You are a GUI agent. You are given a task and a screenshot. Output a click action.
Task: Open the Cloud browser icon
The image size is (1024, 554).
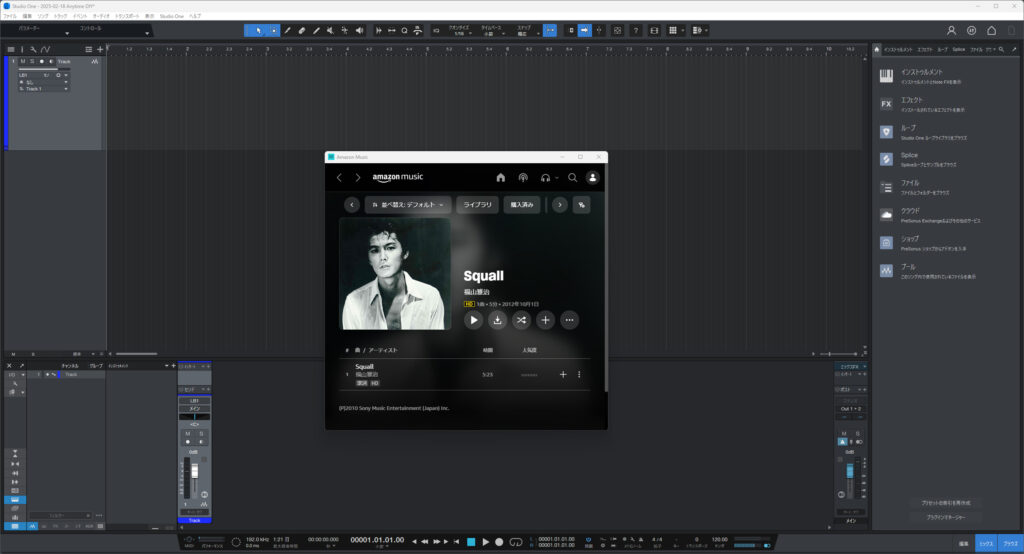click(886, 214)
